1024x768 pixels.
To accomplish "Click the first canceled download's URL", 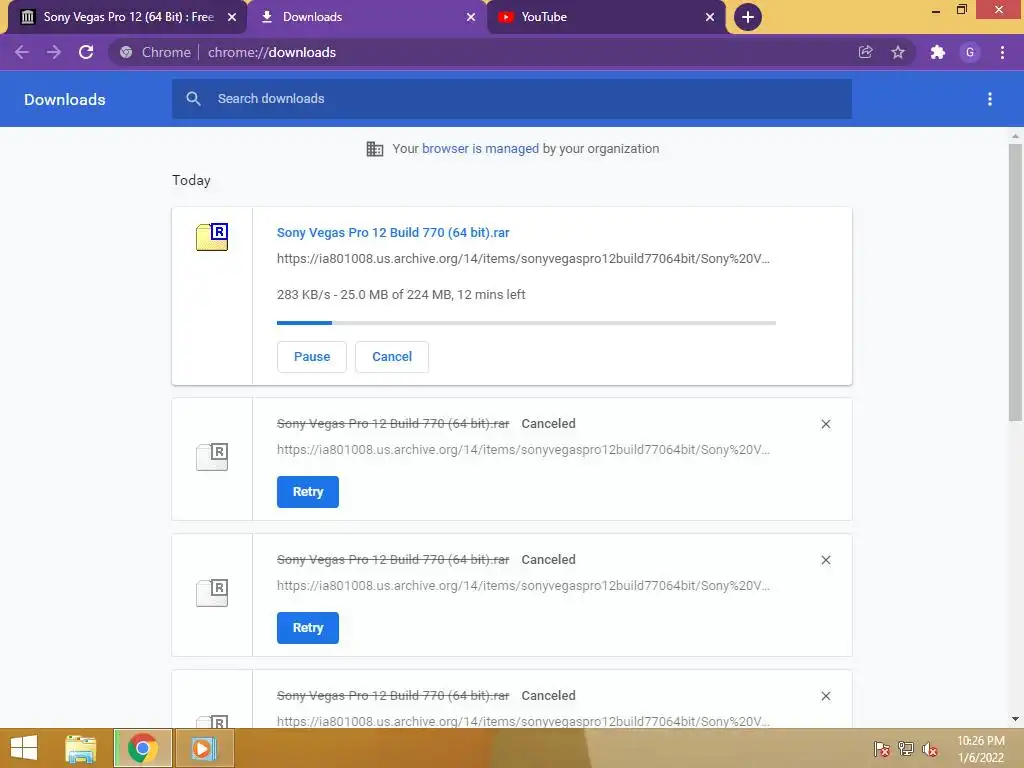I will 523,450.
